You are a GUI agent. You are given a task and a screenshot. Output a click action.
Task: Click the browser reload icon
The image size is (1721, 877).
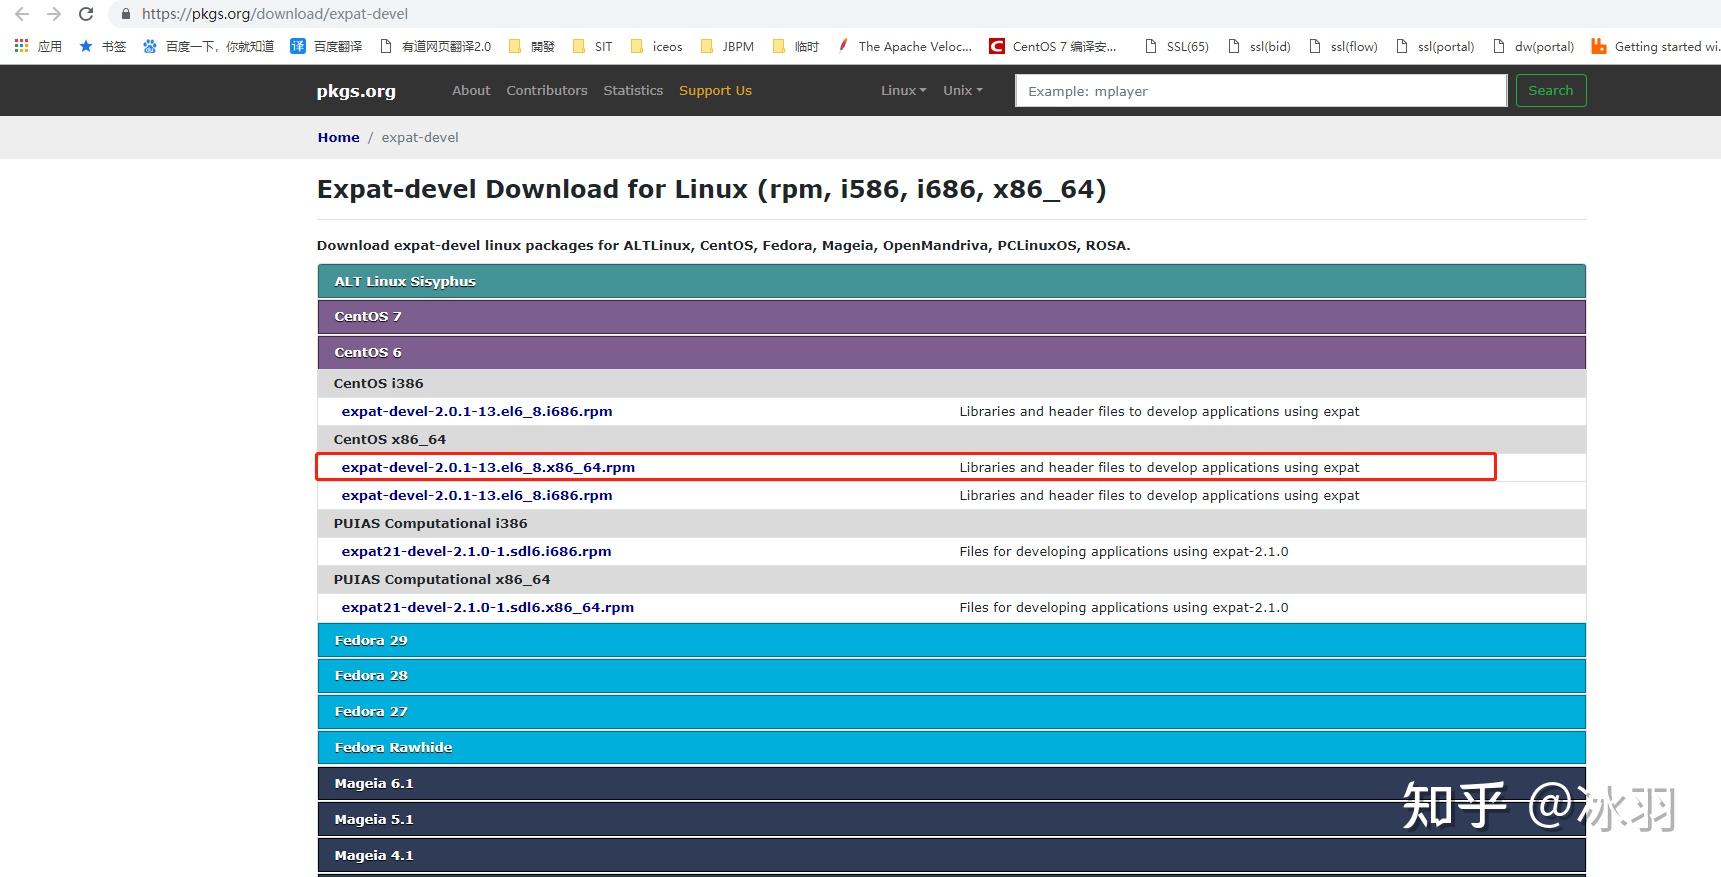(x=86, y=14)
